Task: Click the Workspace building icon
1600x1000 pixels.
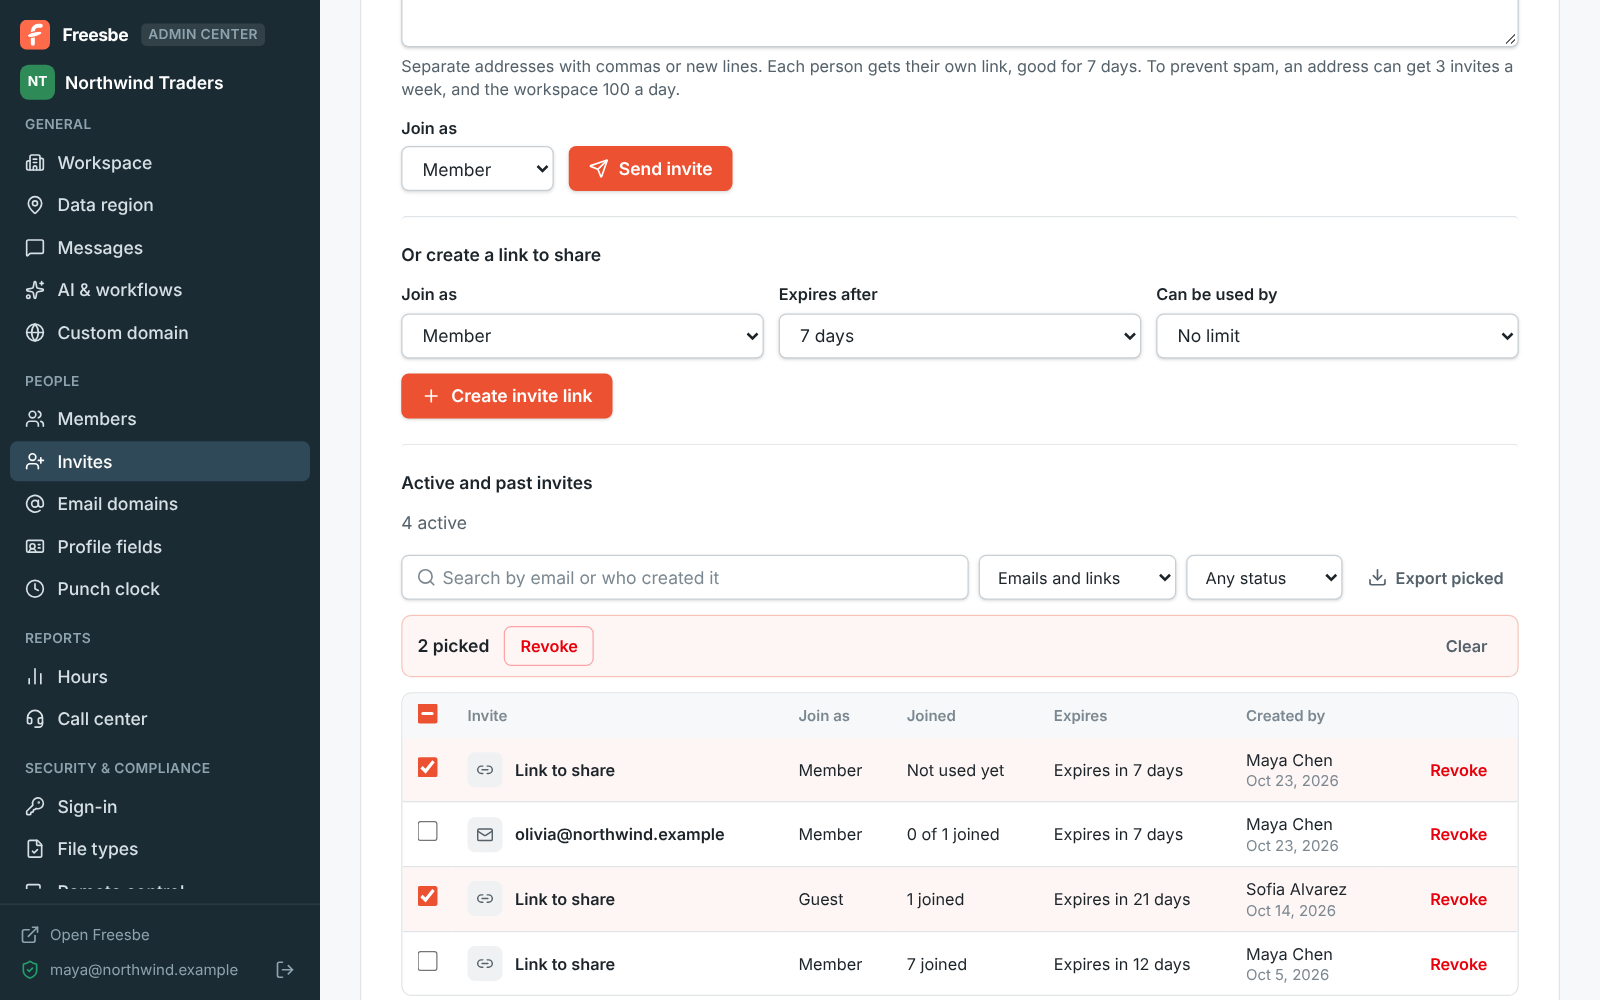Action: (35, 163)
